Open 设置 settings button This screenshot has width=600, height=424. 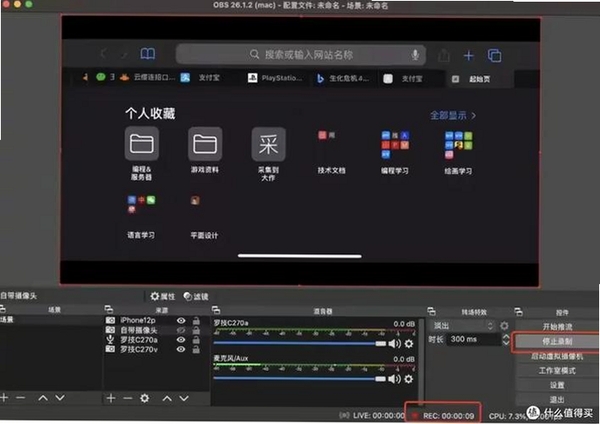click(557, 385)
